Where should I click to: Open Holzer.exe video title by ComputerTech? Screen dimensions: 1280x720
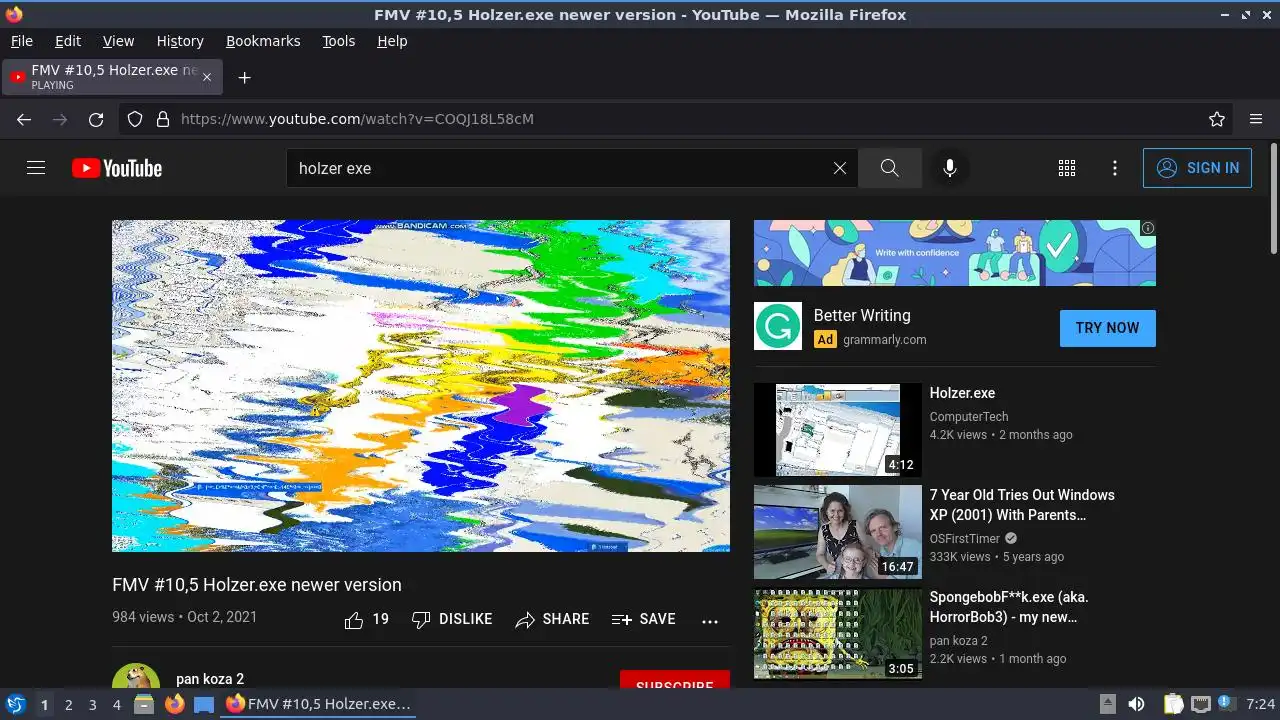[962, 393]
